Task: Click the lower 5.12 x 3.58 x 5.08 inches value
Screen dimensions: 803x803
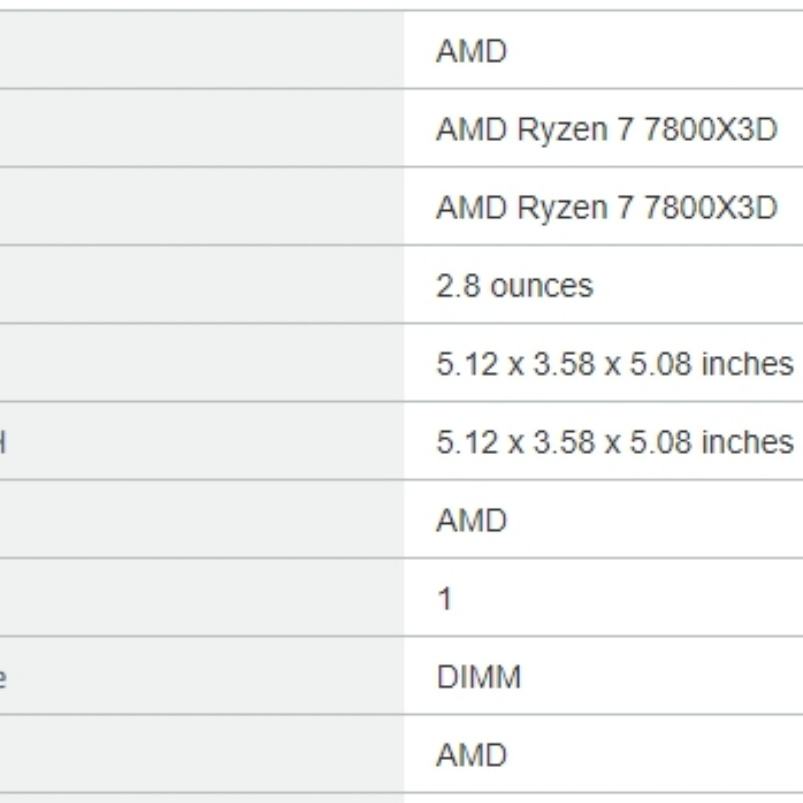Action: (614, 441)
